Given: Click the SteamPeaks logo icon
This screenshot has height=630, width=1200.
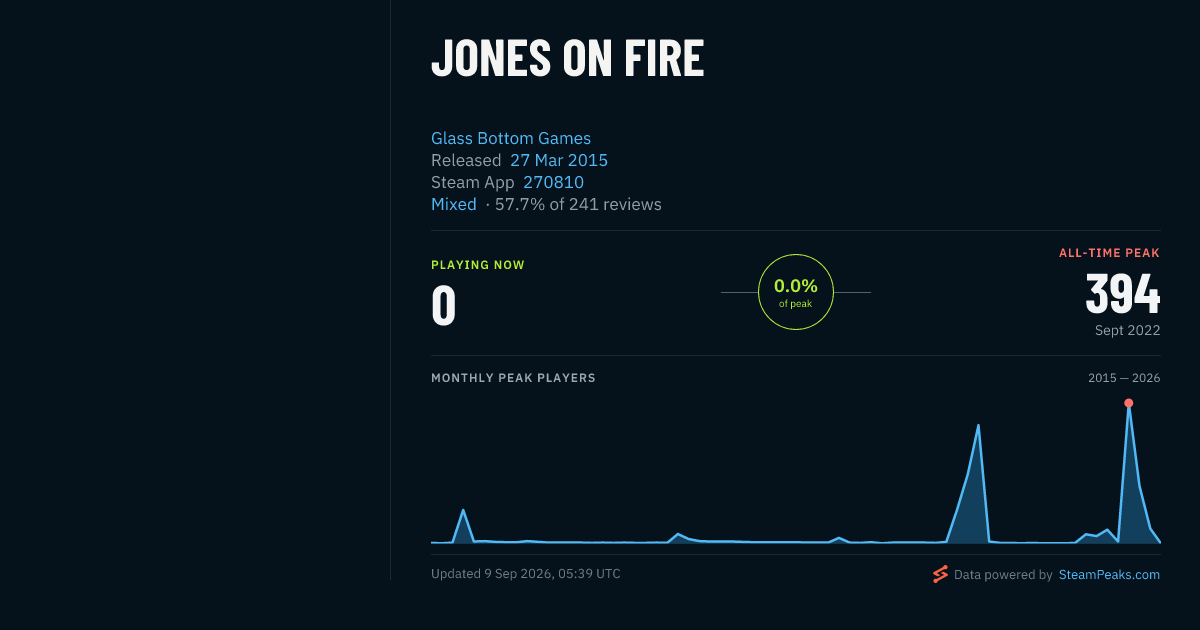Looking at the screenshot, I should (940, 574).
